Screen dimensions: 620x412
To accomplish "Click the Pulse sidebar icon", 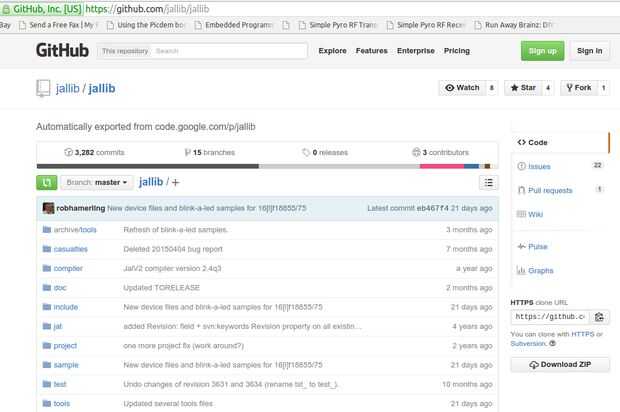I will [x=522, y=246].
